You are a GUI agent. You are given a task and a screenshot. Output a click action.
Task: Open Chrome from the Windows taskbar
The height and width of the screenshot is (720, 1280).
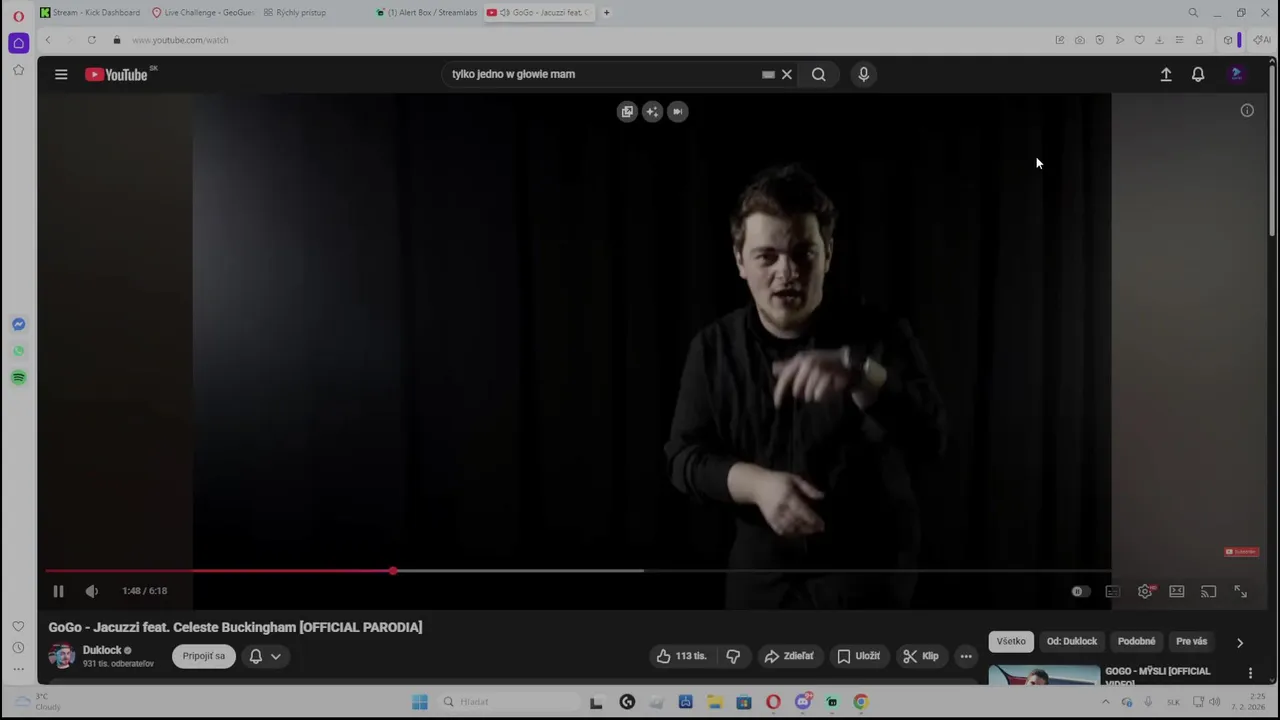click(861, 702)
